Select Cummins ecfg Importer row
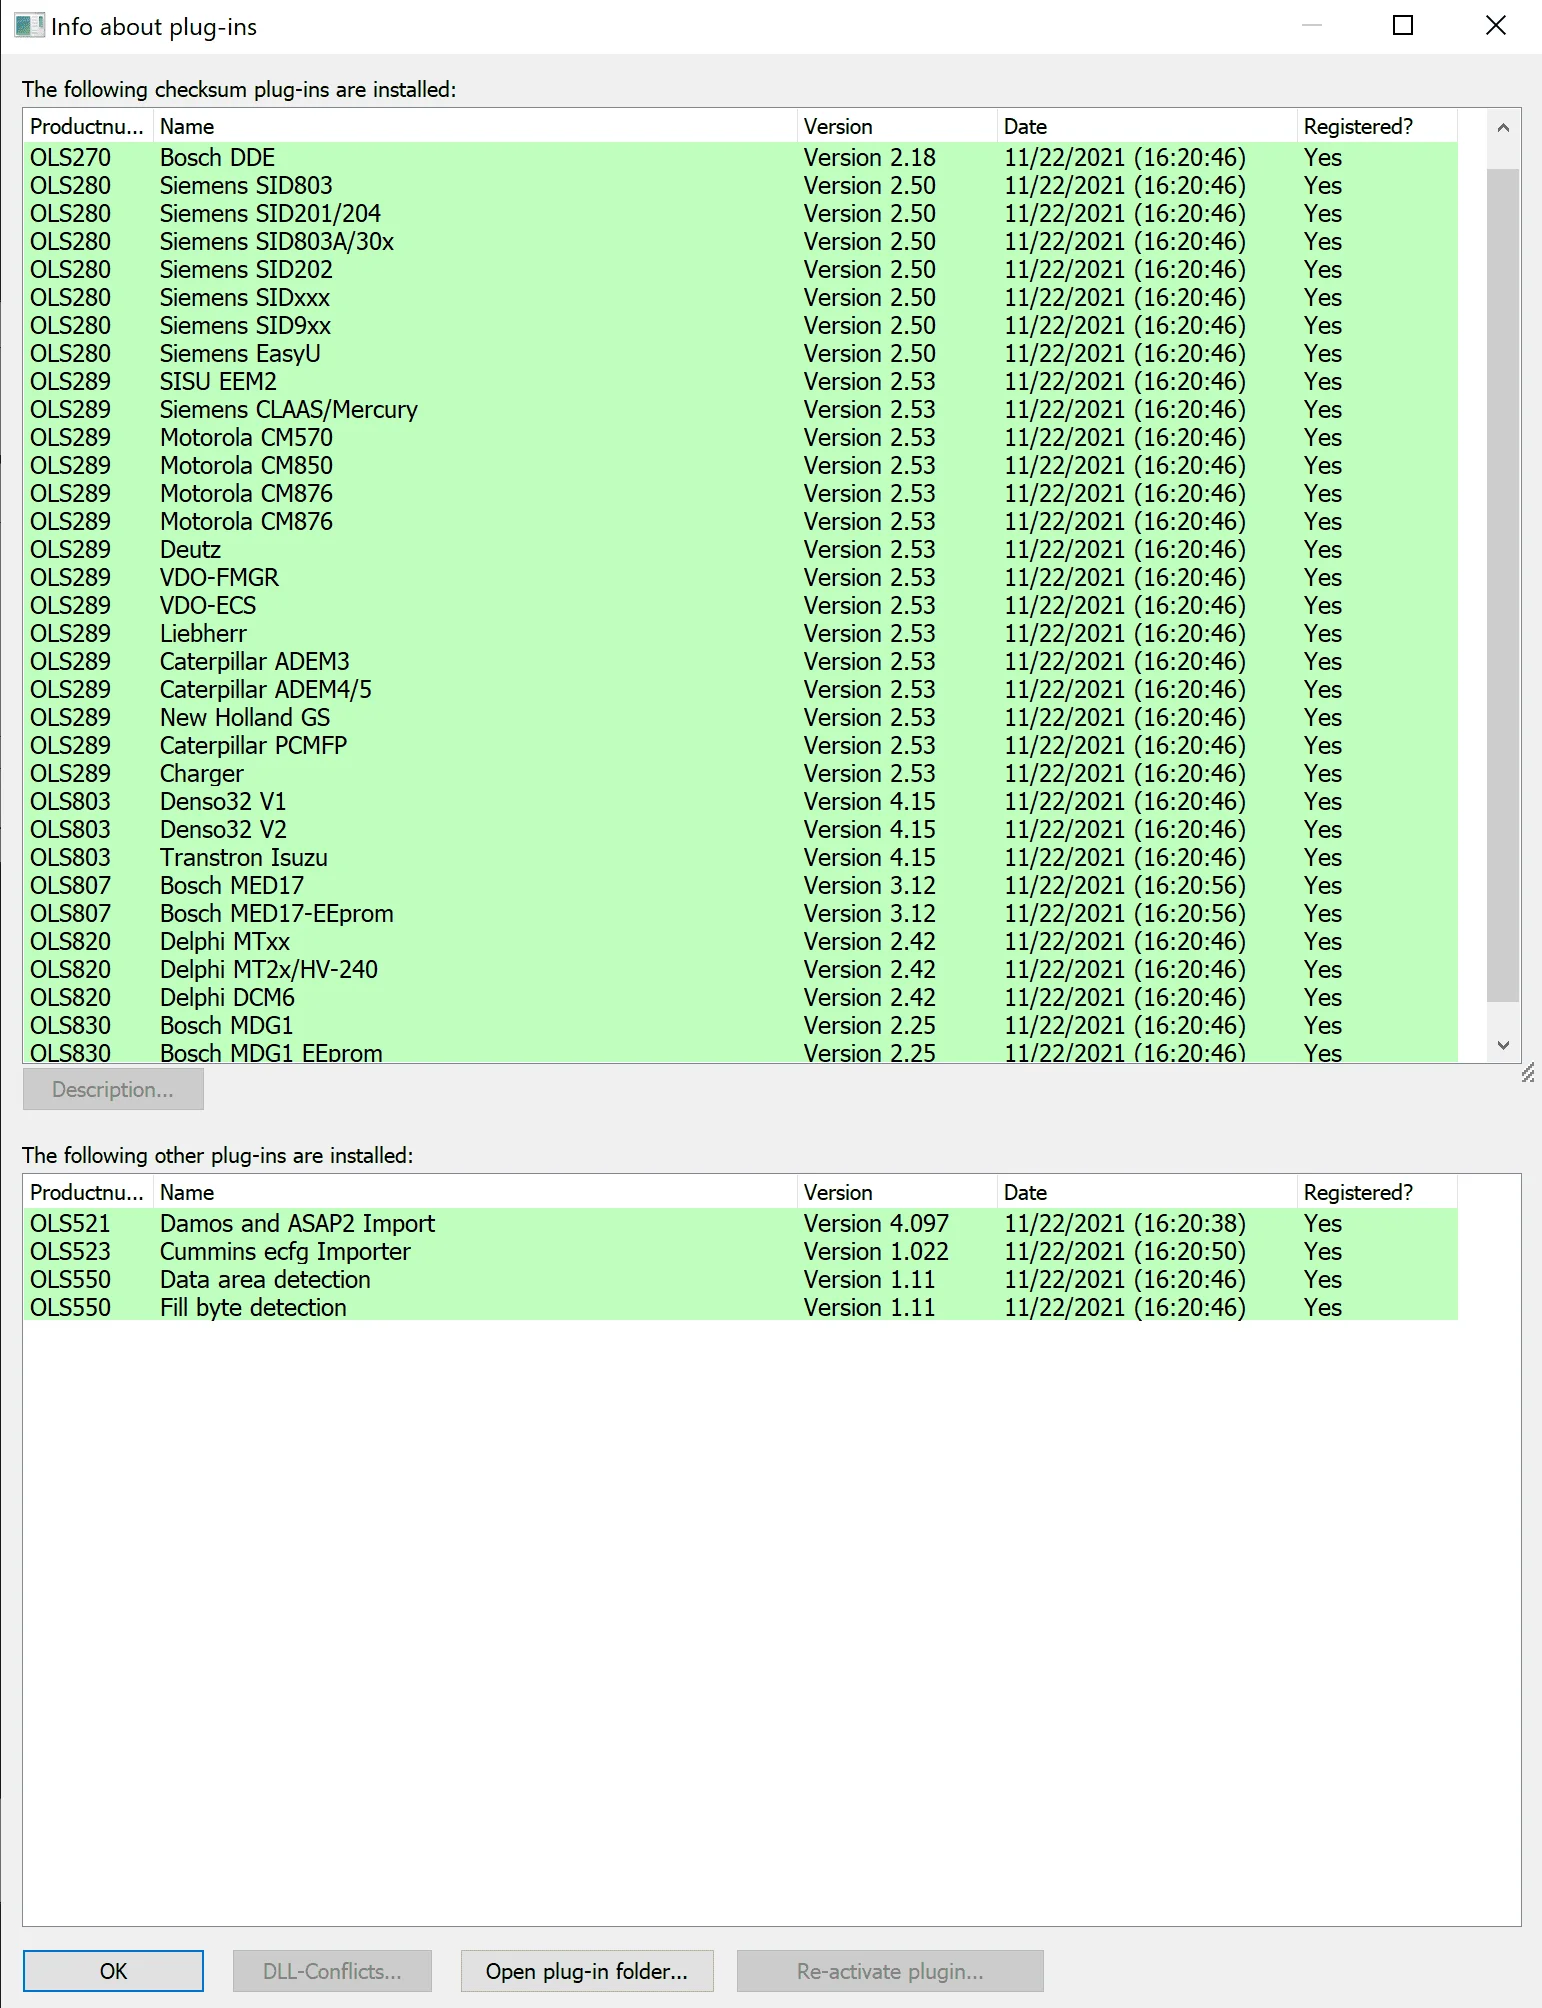This screenshot has height=2008, width=1542. point(740,1251)
